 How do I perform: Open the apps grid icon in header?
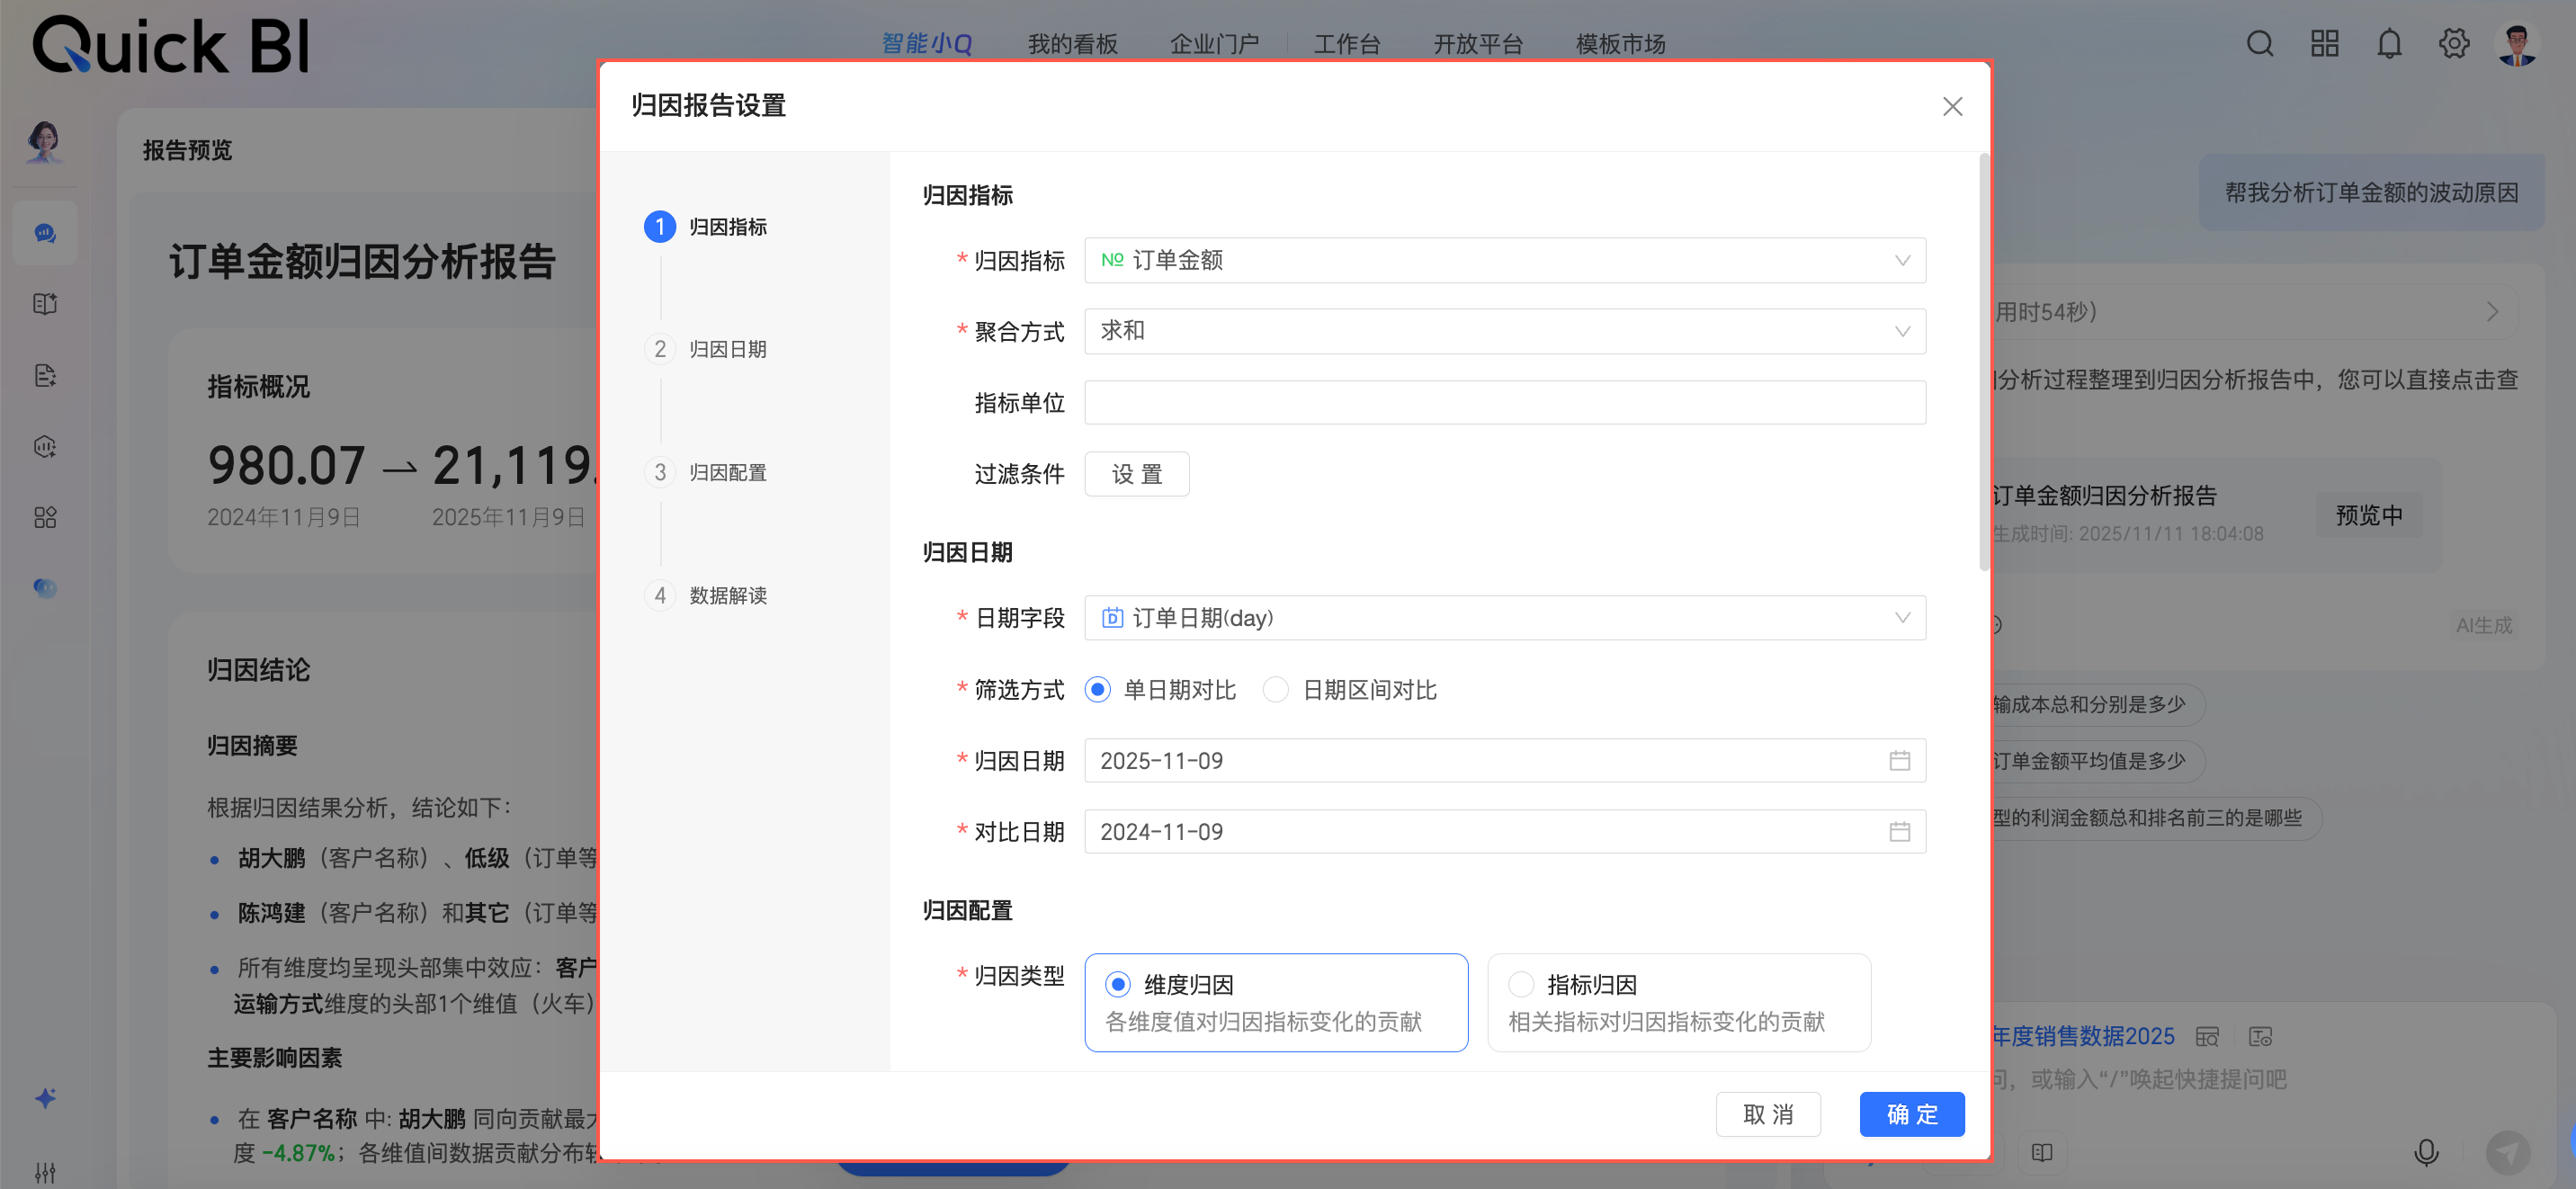pos(2324,44)
